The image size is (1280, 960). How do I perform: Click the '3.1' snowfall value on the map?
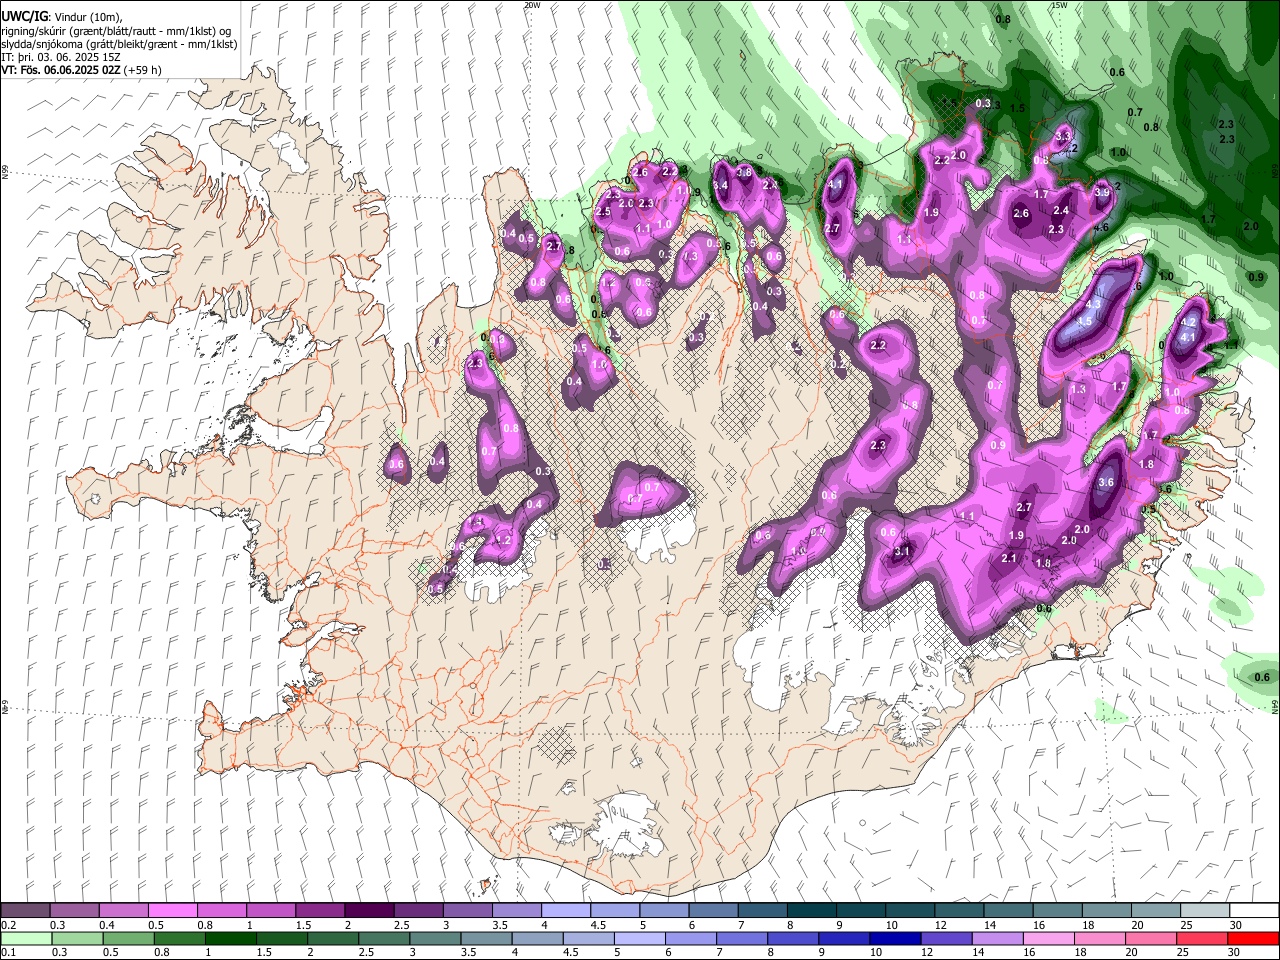(x=902, y=551)
